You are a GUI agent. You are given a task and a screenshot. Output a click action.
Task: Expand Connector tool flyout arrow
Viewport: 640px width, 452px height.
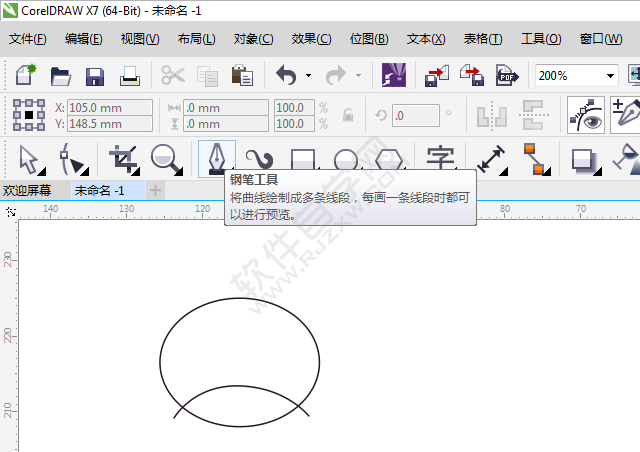pos(547,171)
